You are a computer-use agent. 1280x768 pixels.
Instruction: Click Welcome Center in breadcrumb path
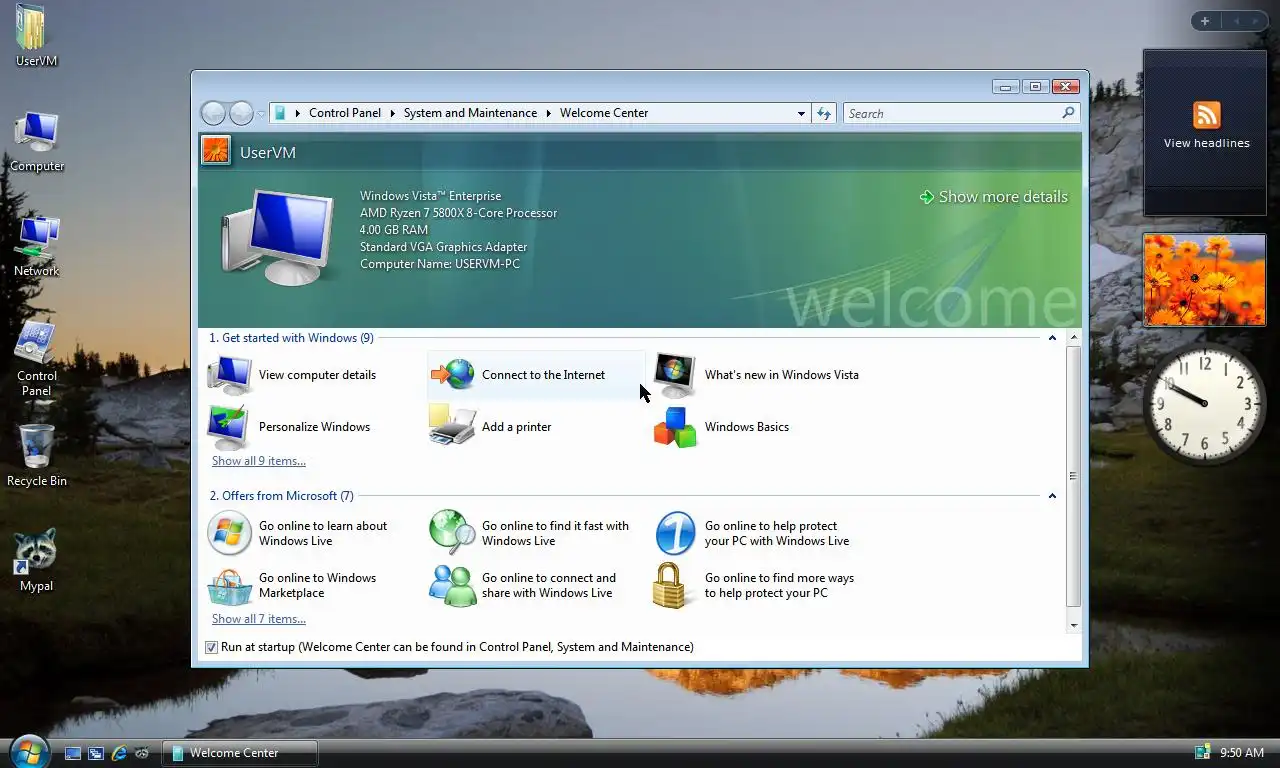(604, 113)
